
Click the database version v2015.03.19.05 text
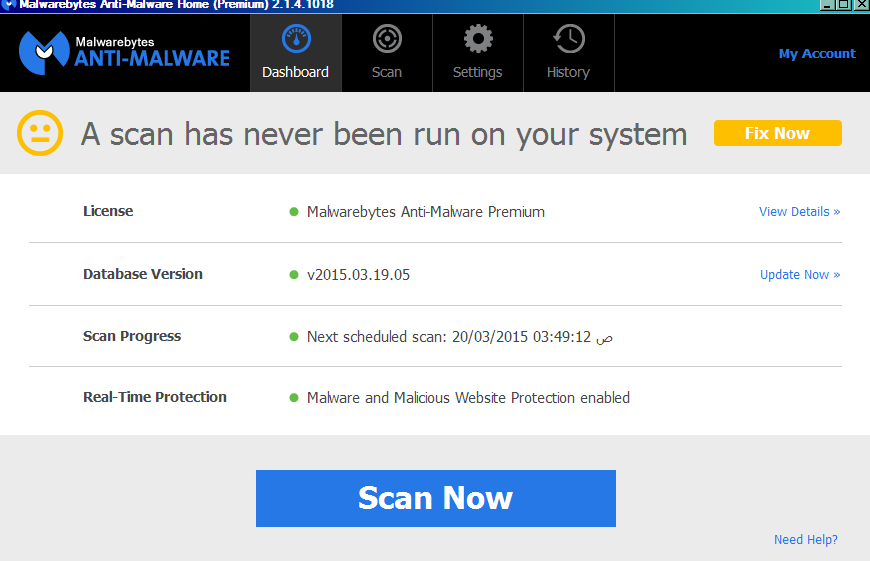tap(358, 275)
